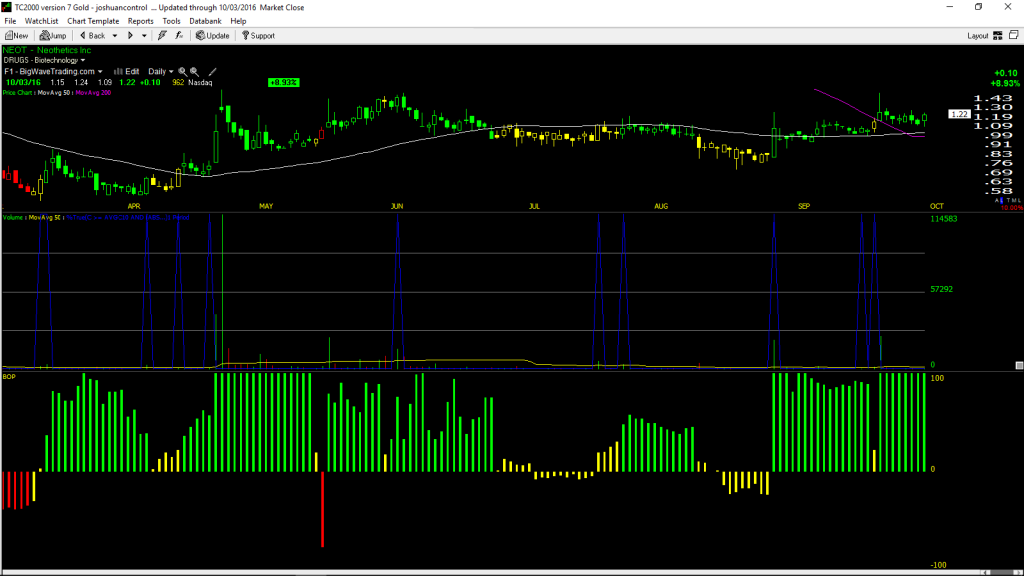This screenshot has height=576, width=1024.
Task: Click the Nasdaq exchange label
Action: tap(200, 83)
